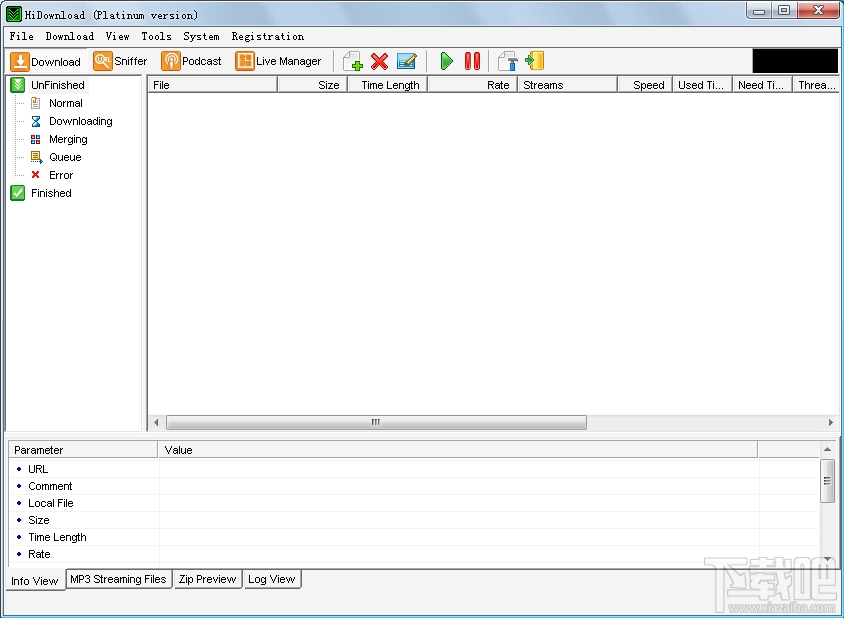Viewport: 844px width, 618px height.
Task: Open the View menu
Action: pyautogui.click(x=117, y=36)
